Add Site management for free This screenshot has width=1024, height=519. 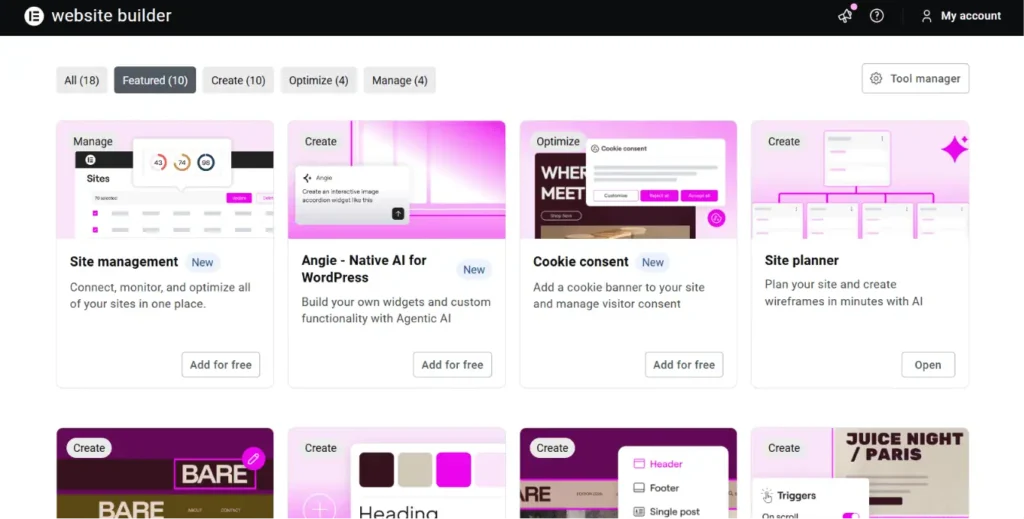coord(221,364)
